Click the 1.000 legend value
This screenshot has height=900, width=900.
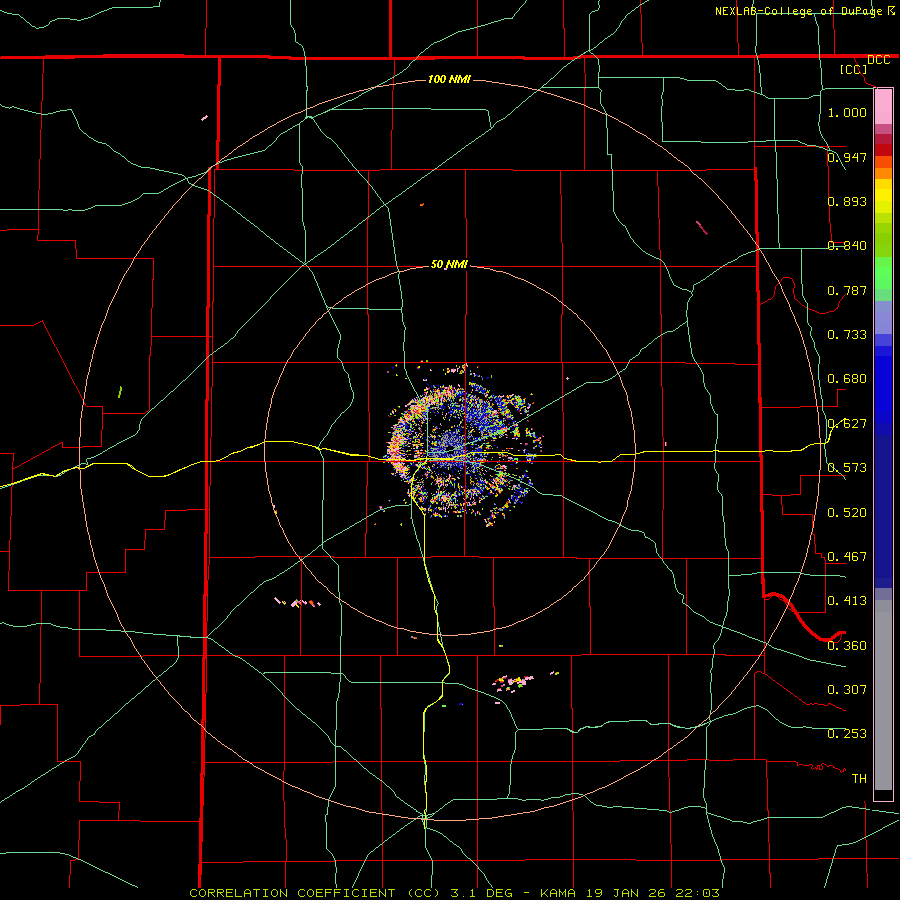(x=847, y=112)
